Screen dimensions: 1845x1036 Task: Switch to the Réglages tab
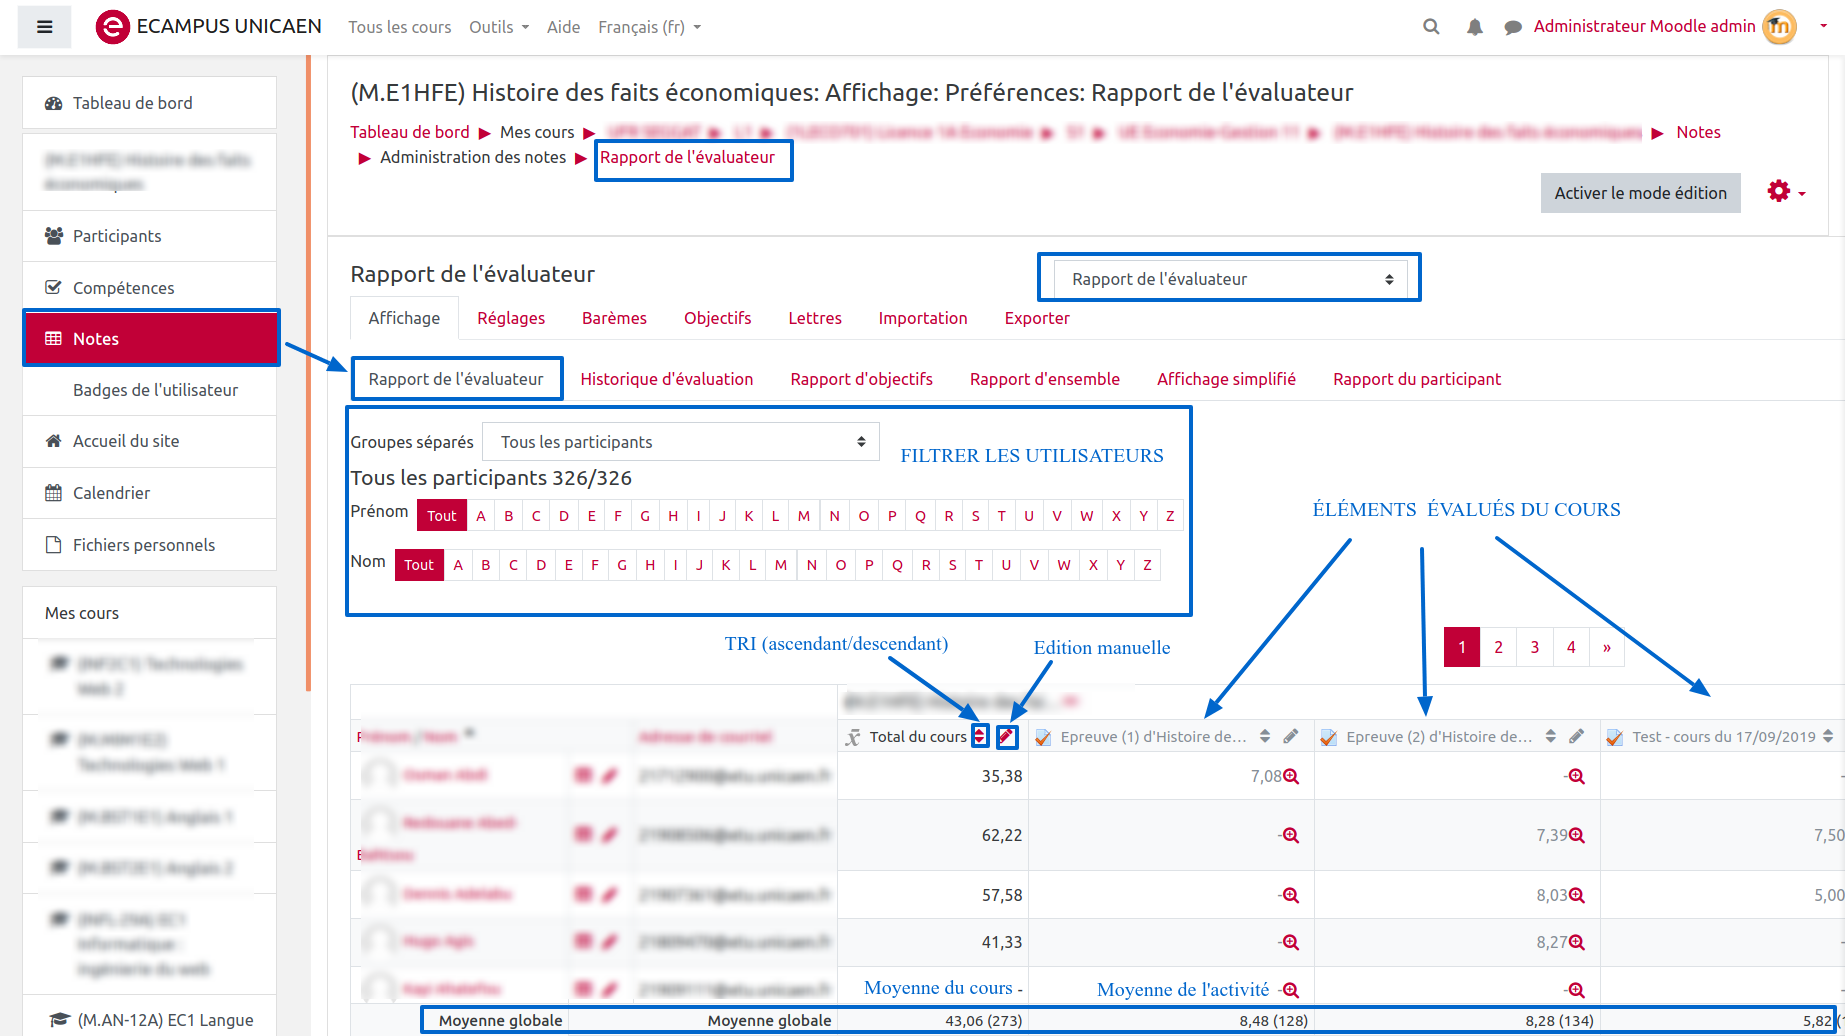coord(510,318)
